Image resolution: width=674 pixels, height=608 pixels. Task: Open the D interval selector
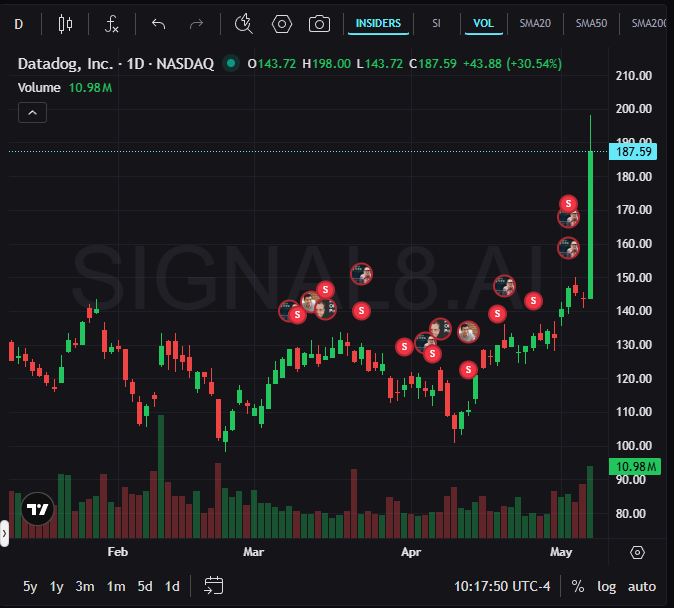click(x=18, y=24)
